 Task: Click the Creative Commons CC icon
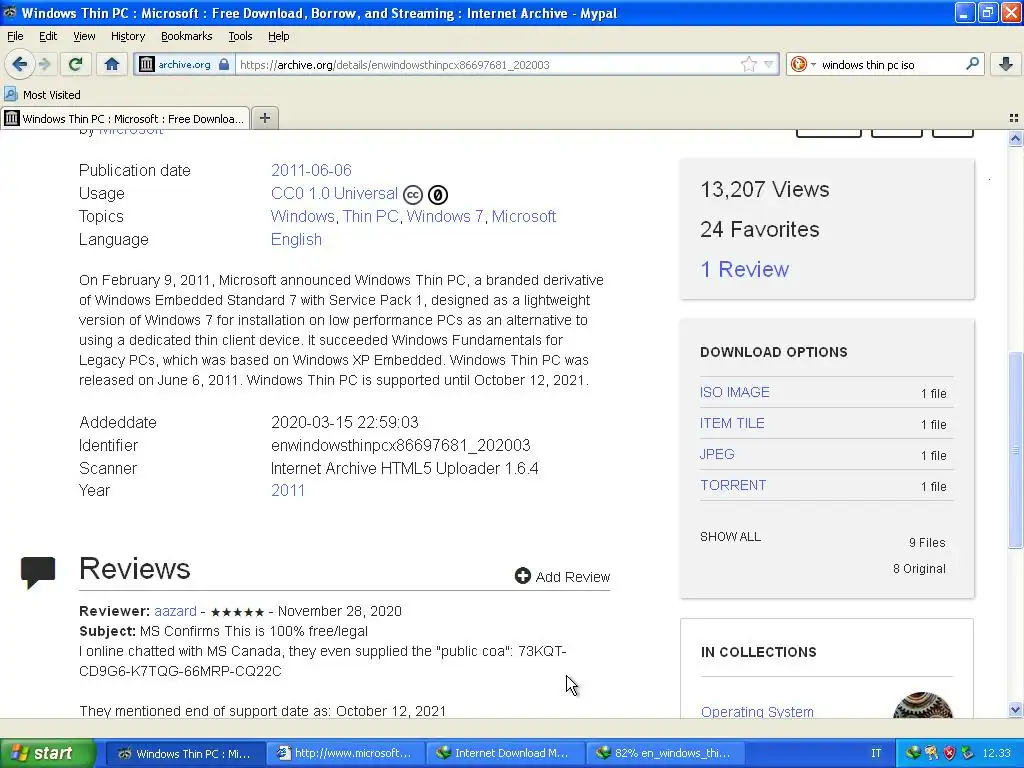(x=413, y=195)
